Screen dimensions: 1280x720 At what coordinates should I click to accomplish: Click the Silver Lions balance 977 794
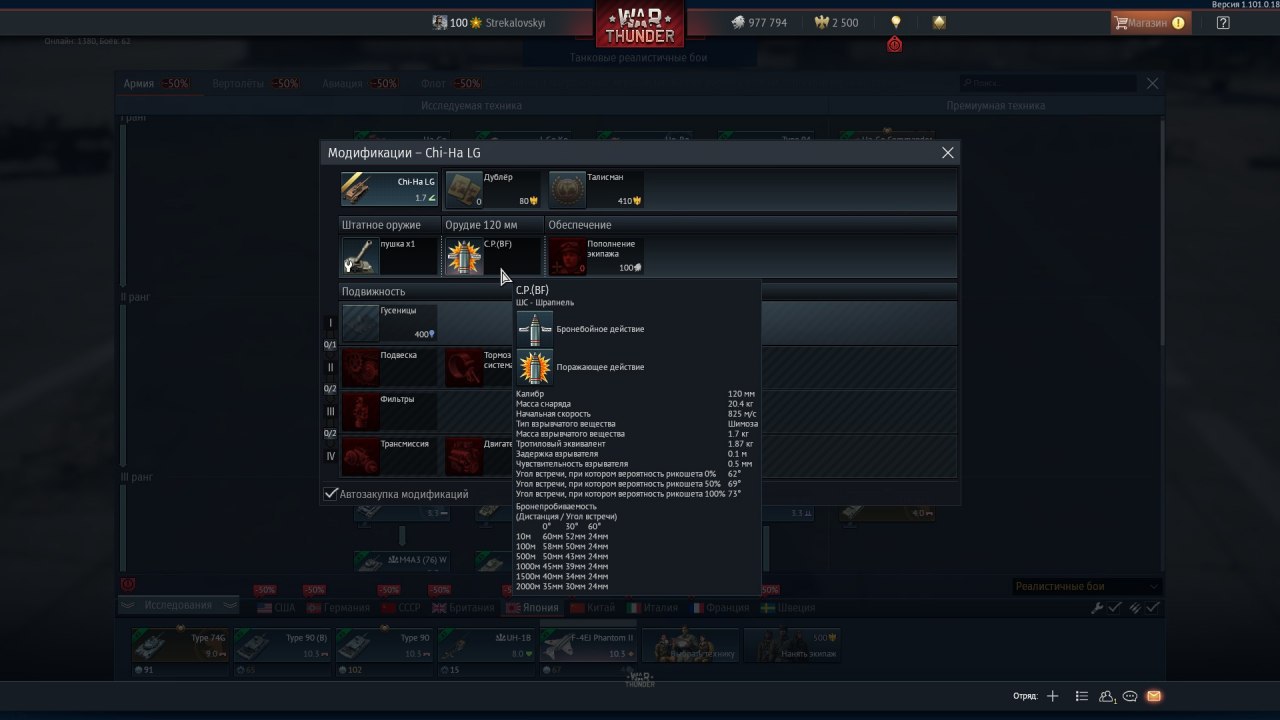[759, 22]
